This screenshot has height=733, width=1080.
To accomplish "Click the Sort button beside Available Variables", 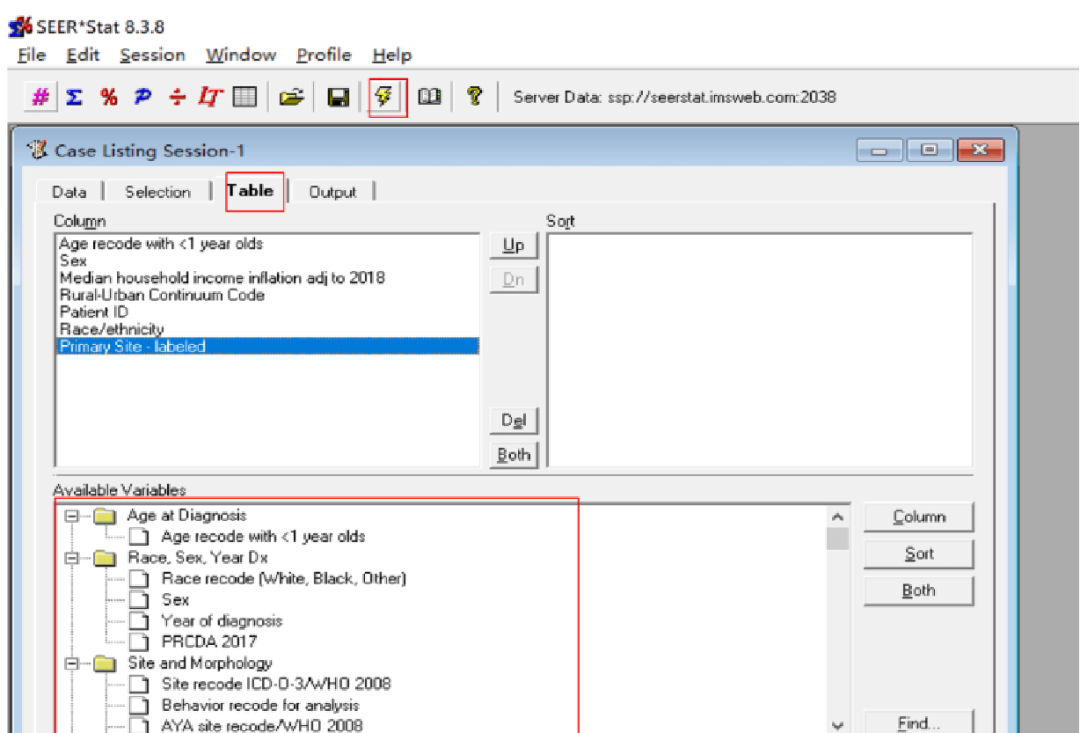I will pos(919,554).
